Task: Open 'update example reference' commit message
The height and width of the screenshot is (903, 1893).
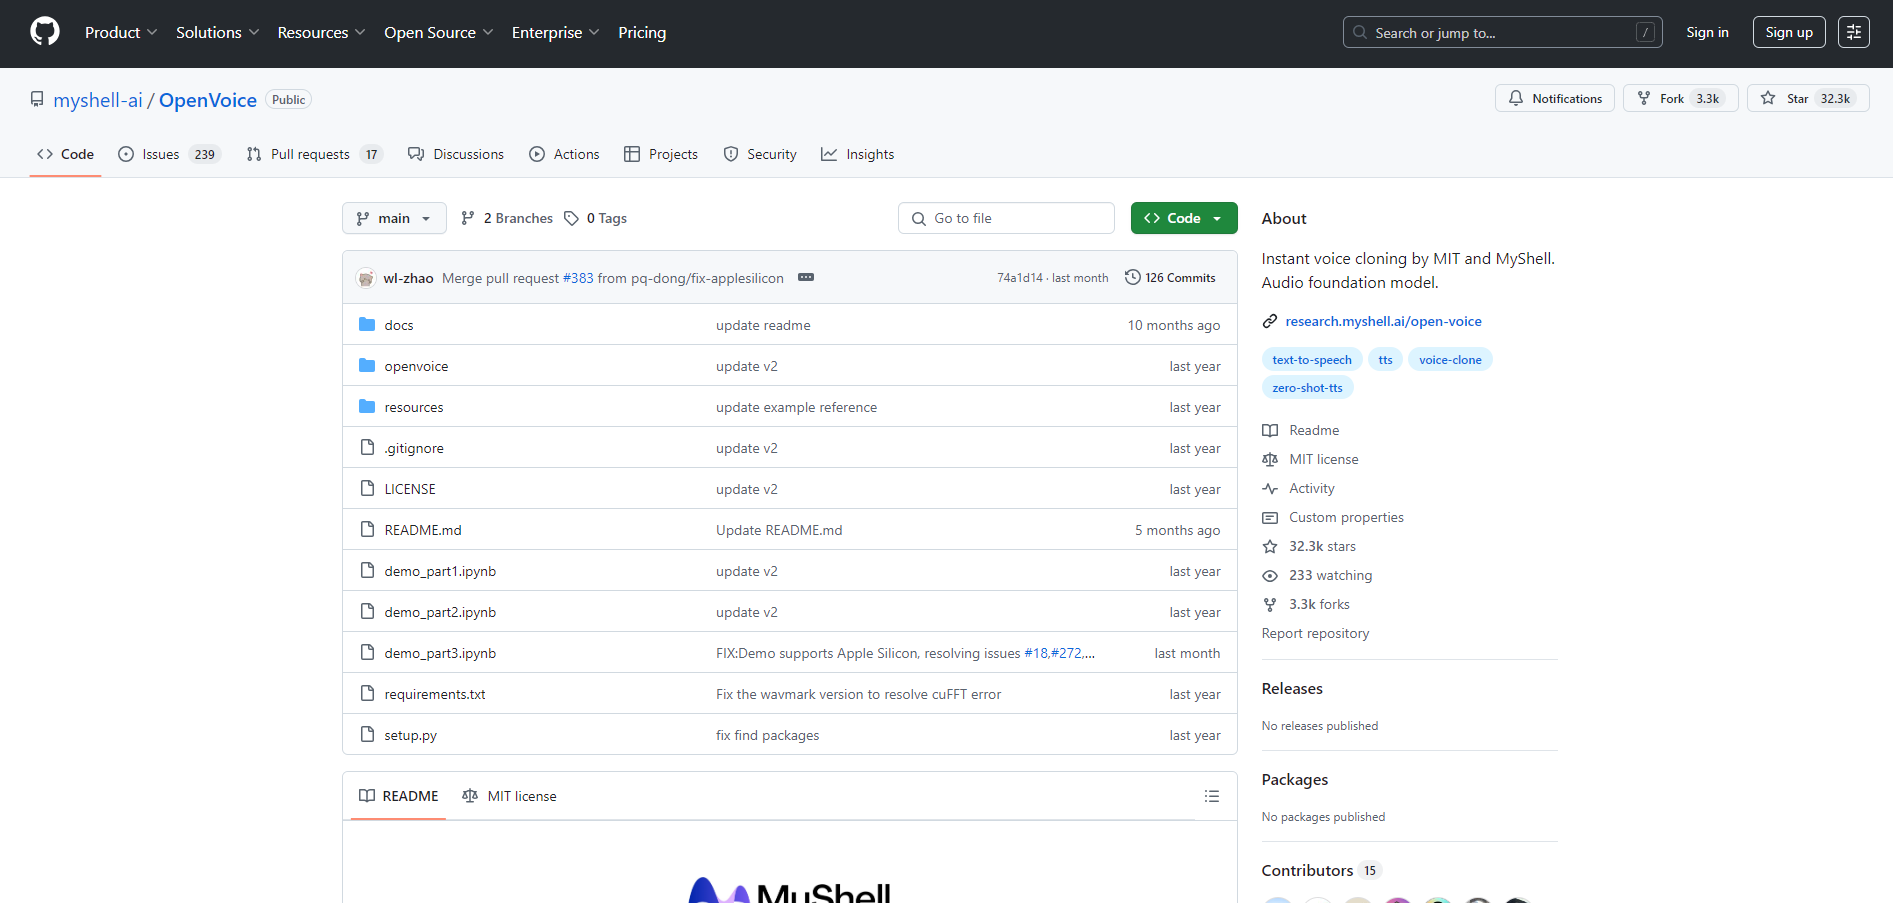Action: point(796,407)
